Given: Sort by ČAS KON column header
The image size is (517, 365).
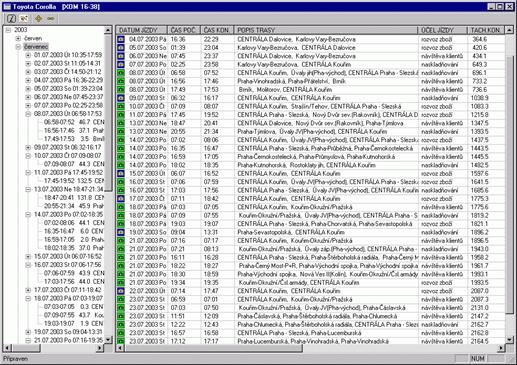Looking at the screenshot, I should (x=217, y=30).
